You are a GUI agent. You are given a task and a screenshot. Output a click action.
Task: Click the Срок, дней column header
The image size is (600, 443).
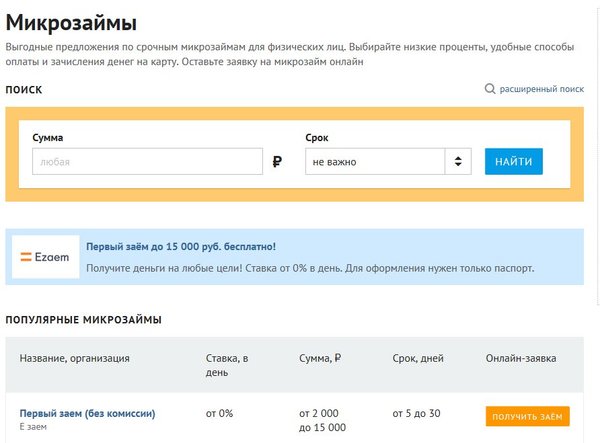coord(418,358)
